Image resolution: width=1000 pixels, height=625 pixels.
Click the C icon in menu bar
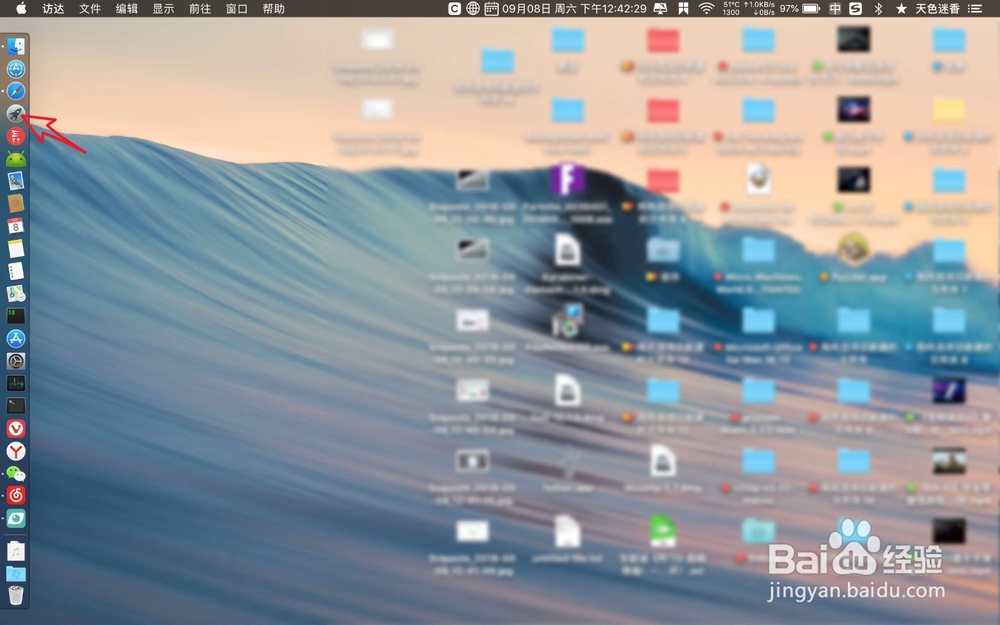click(x=454, y=8)
